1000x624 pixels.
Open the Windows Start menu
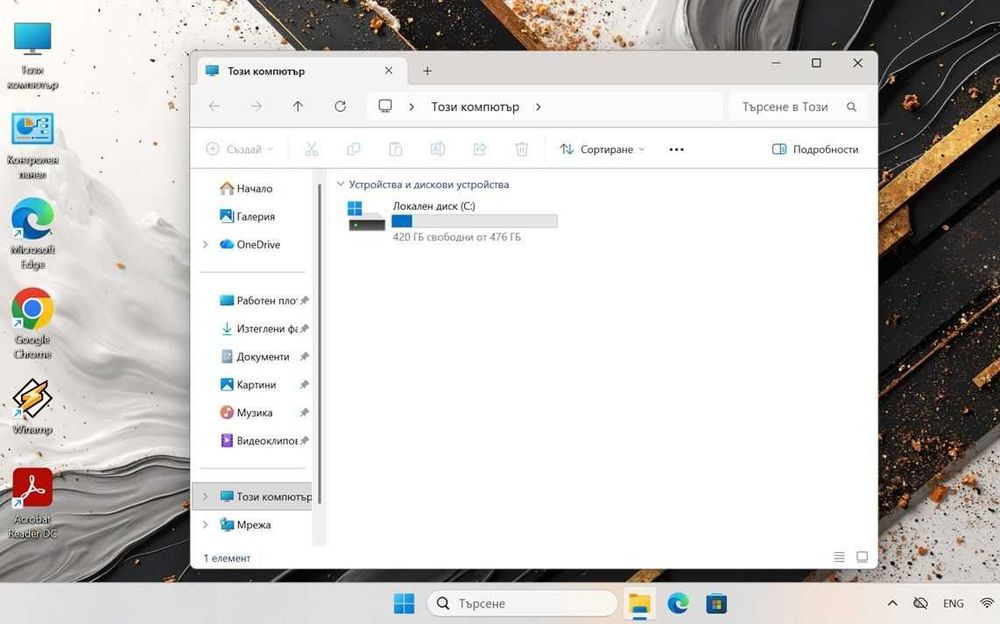404,603
